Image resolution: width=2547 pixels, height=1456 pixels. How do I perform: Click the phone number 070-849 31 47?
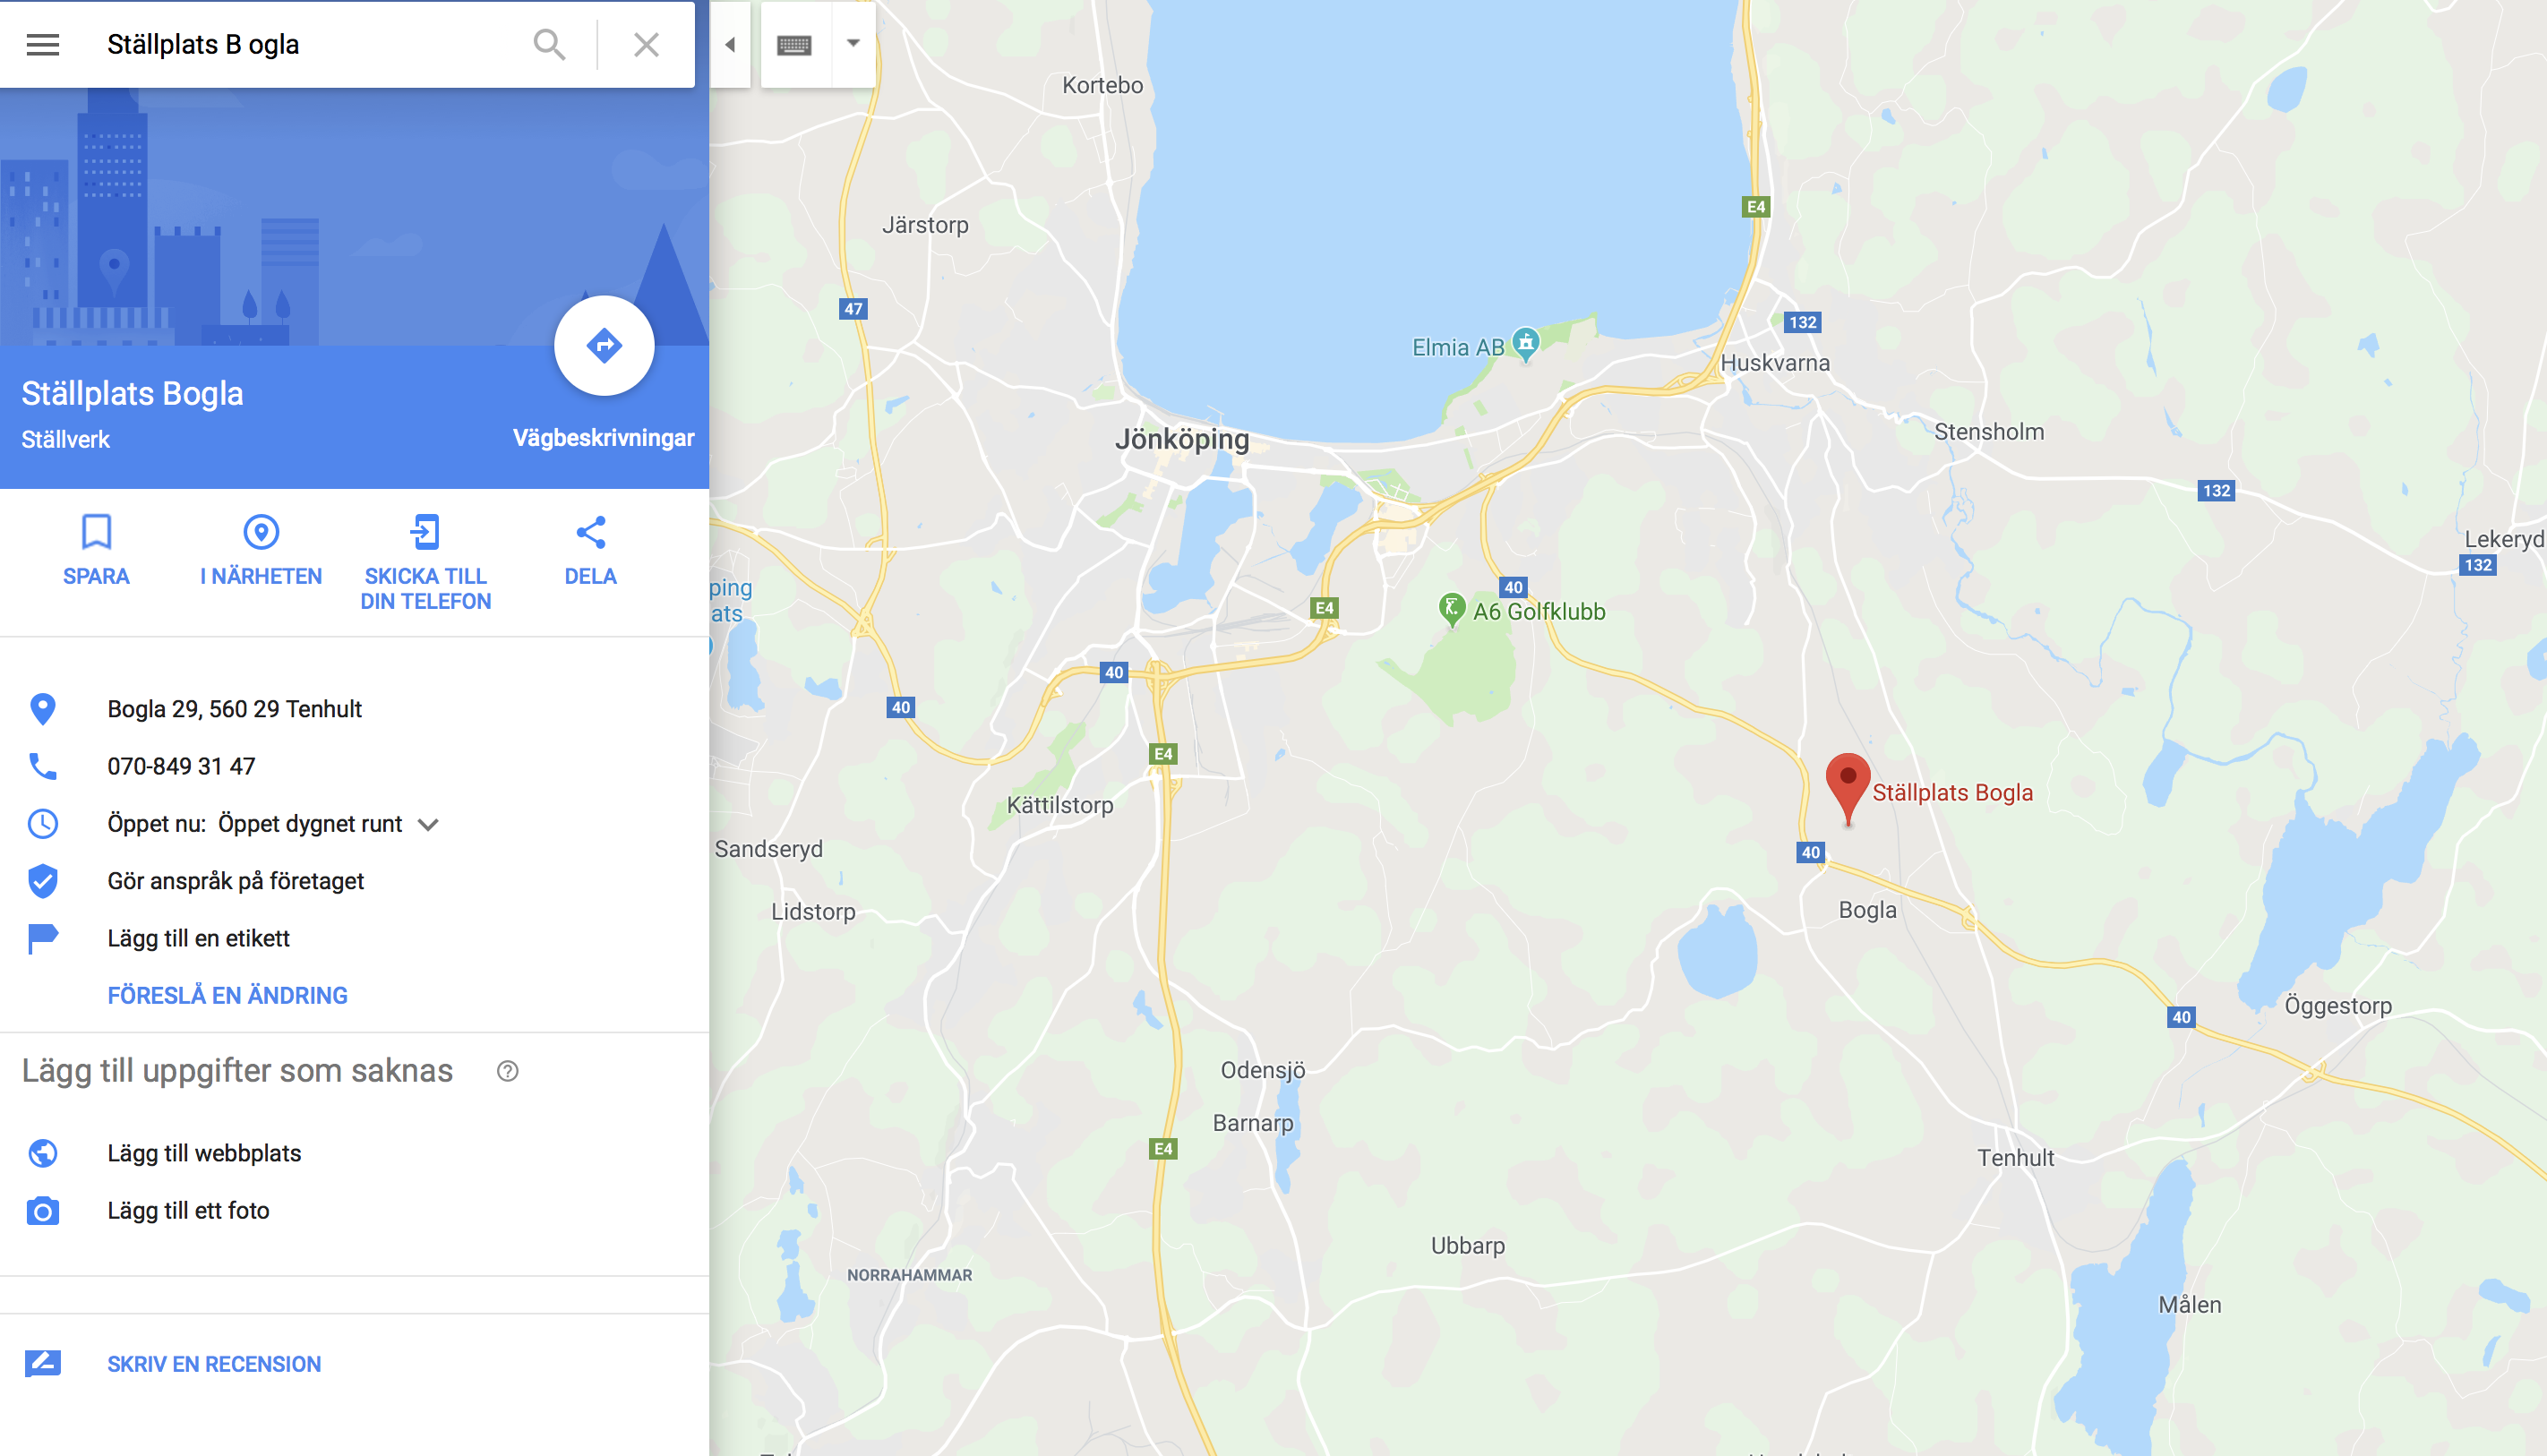[x=181, y=766]
